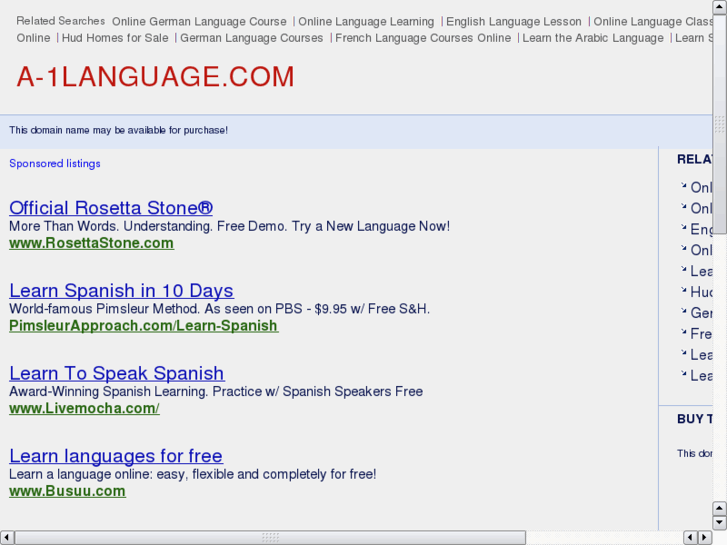Open Hud Homes for Sale related search
This screenshot has height=545, width=727.
[x=115, y=38]
